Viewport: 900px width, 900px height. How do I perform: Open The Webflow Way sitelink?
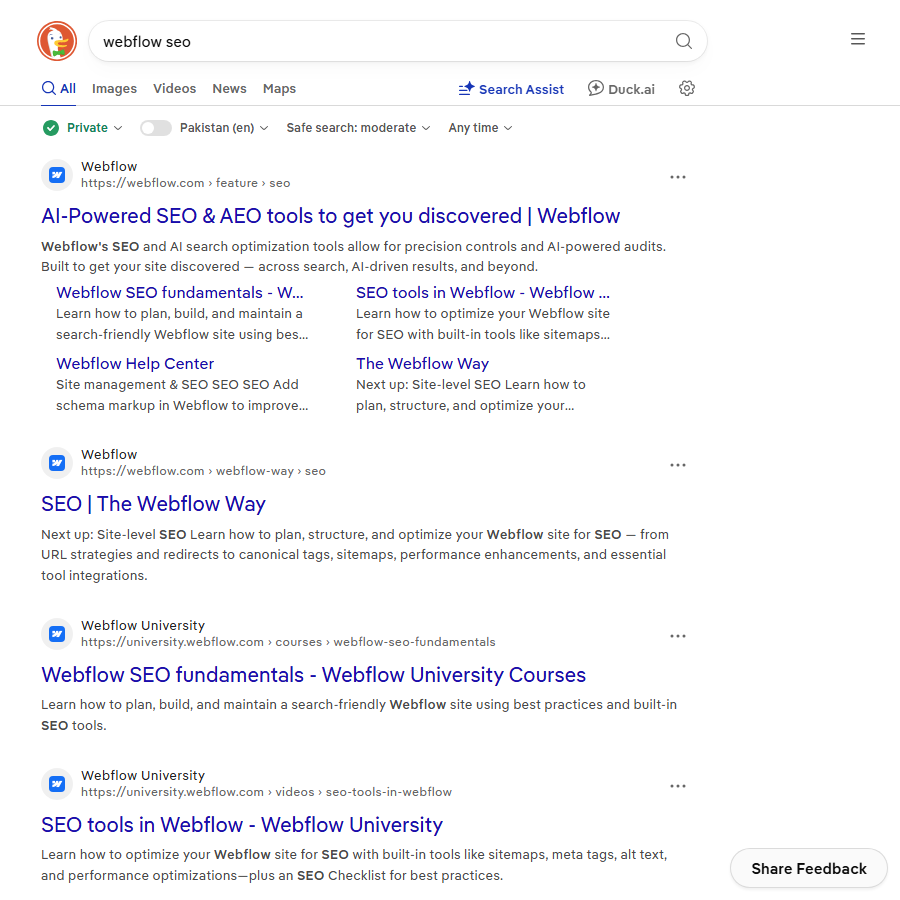coord(422,364)
